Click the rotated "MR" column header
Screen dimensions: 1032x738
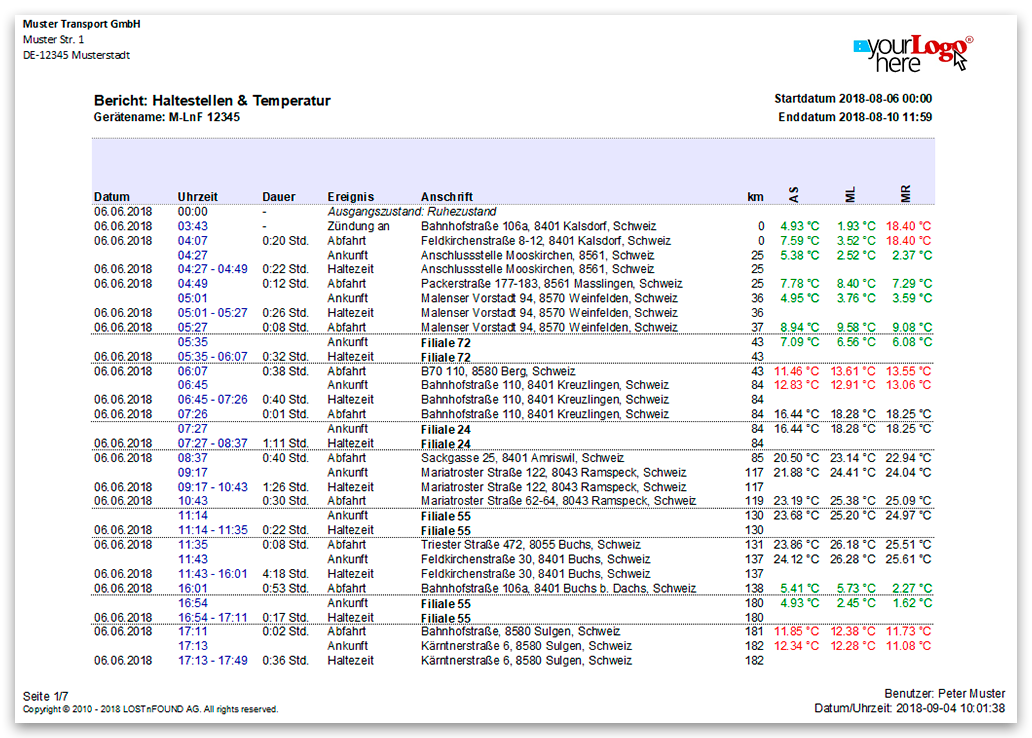point(906,194)
